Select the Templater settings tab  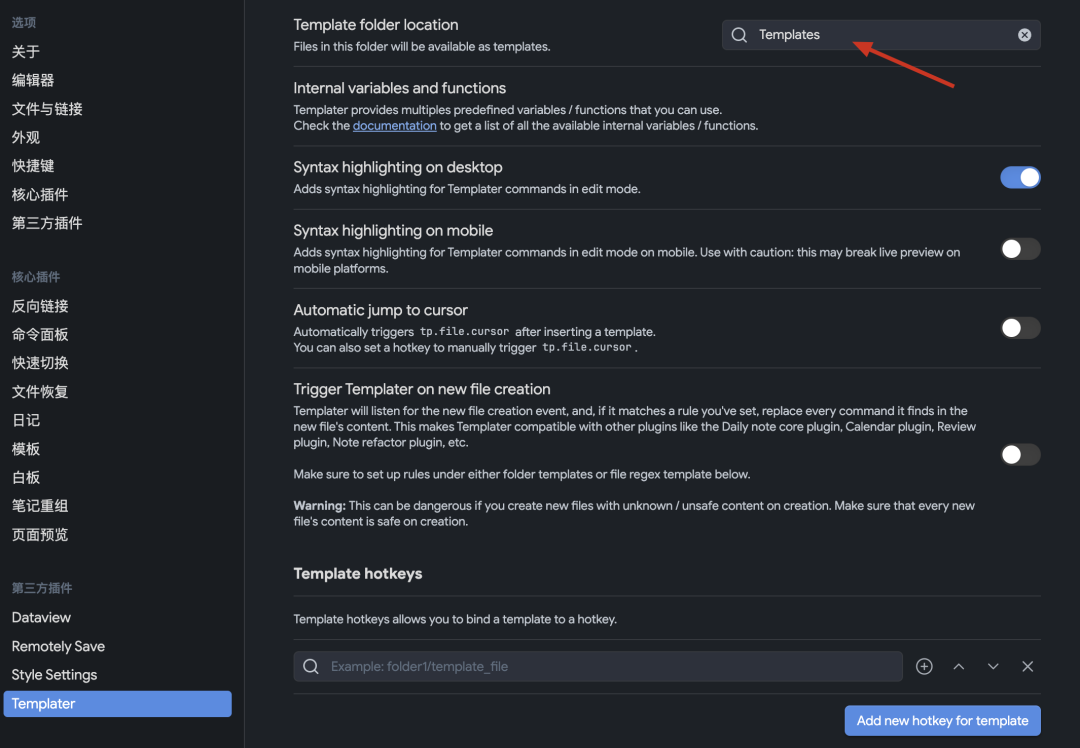point(117,704)
